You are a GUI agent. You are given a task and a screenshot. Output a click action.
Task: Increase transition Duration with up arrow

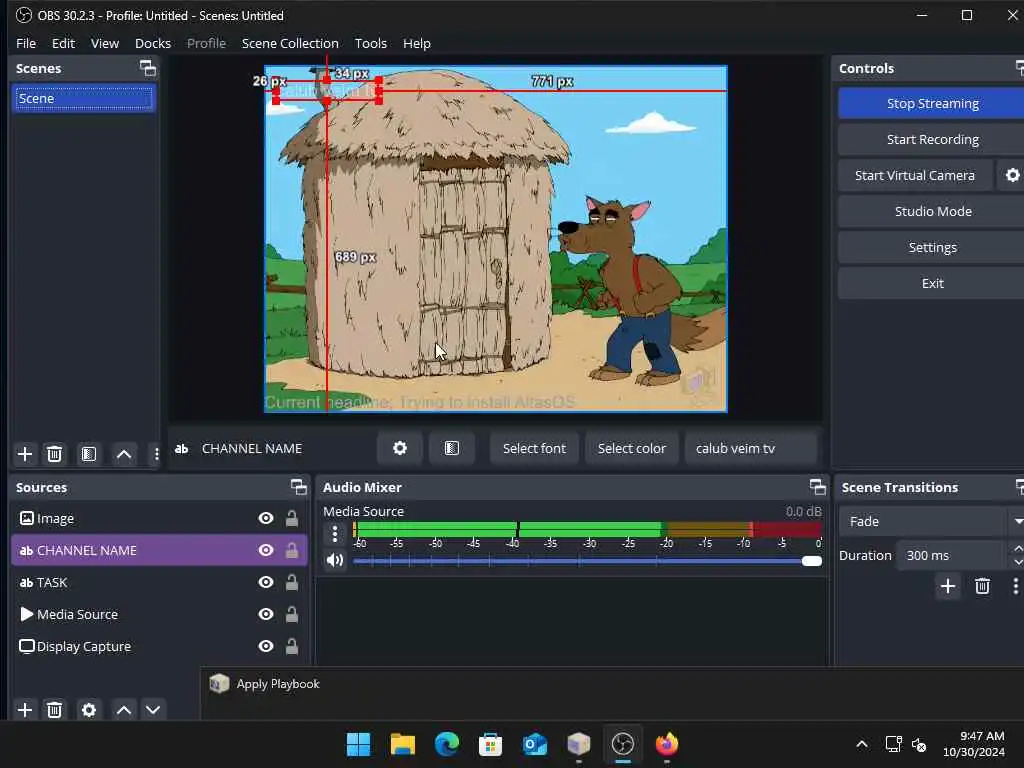coord(1017,548)
